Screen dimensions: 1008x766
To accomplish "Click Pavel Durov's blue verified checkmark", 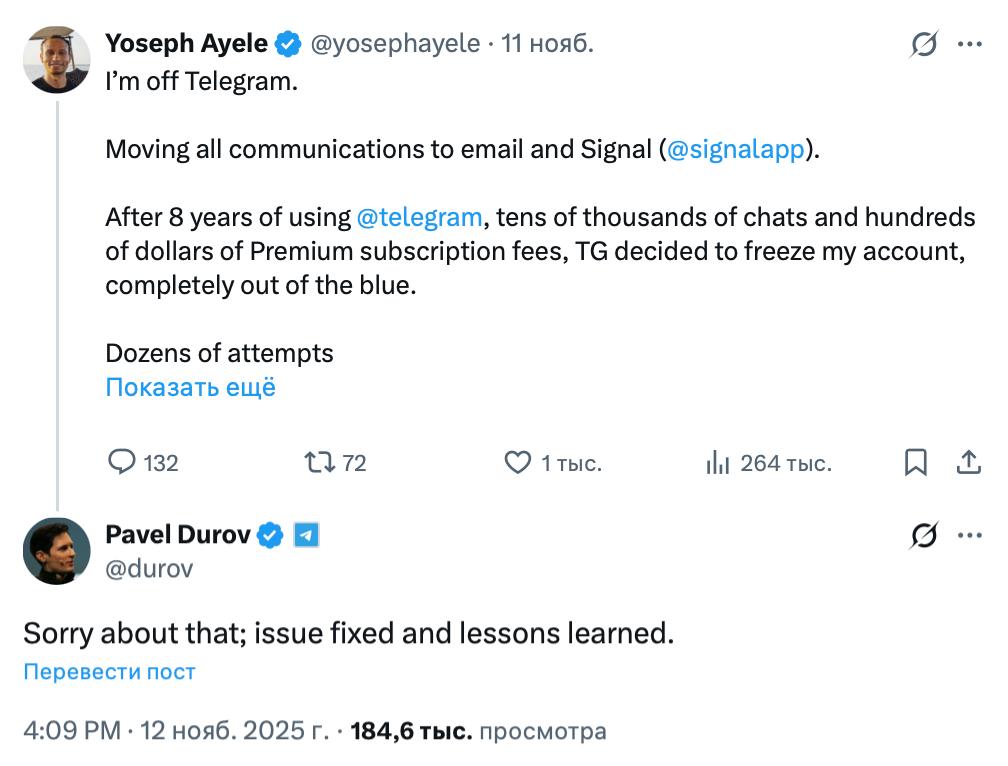I will pos(271,536).
